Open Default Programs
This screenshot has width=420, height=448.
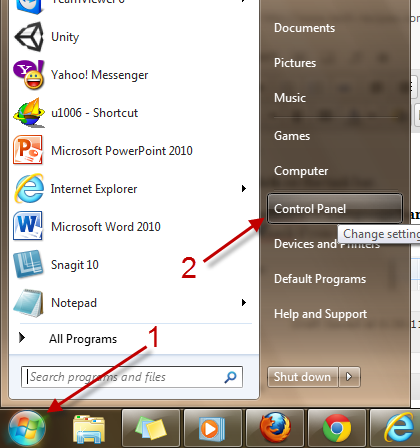320,279
